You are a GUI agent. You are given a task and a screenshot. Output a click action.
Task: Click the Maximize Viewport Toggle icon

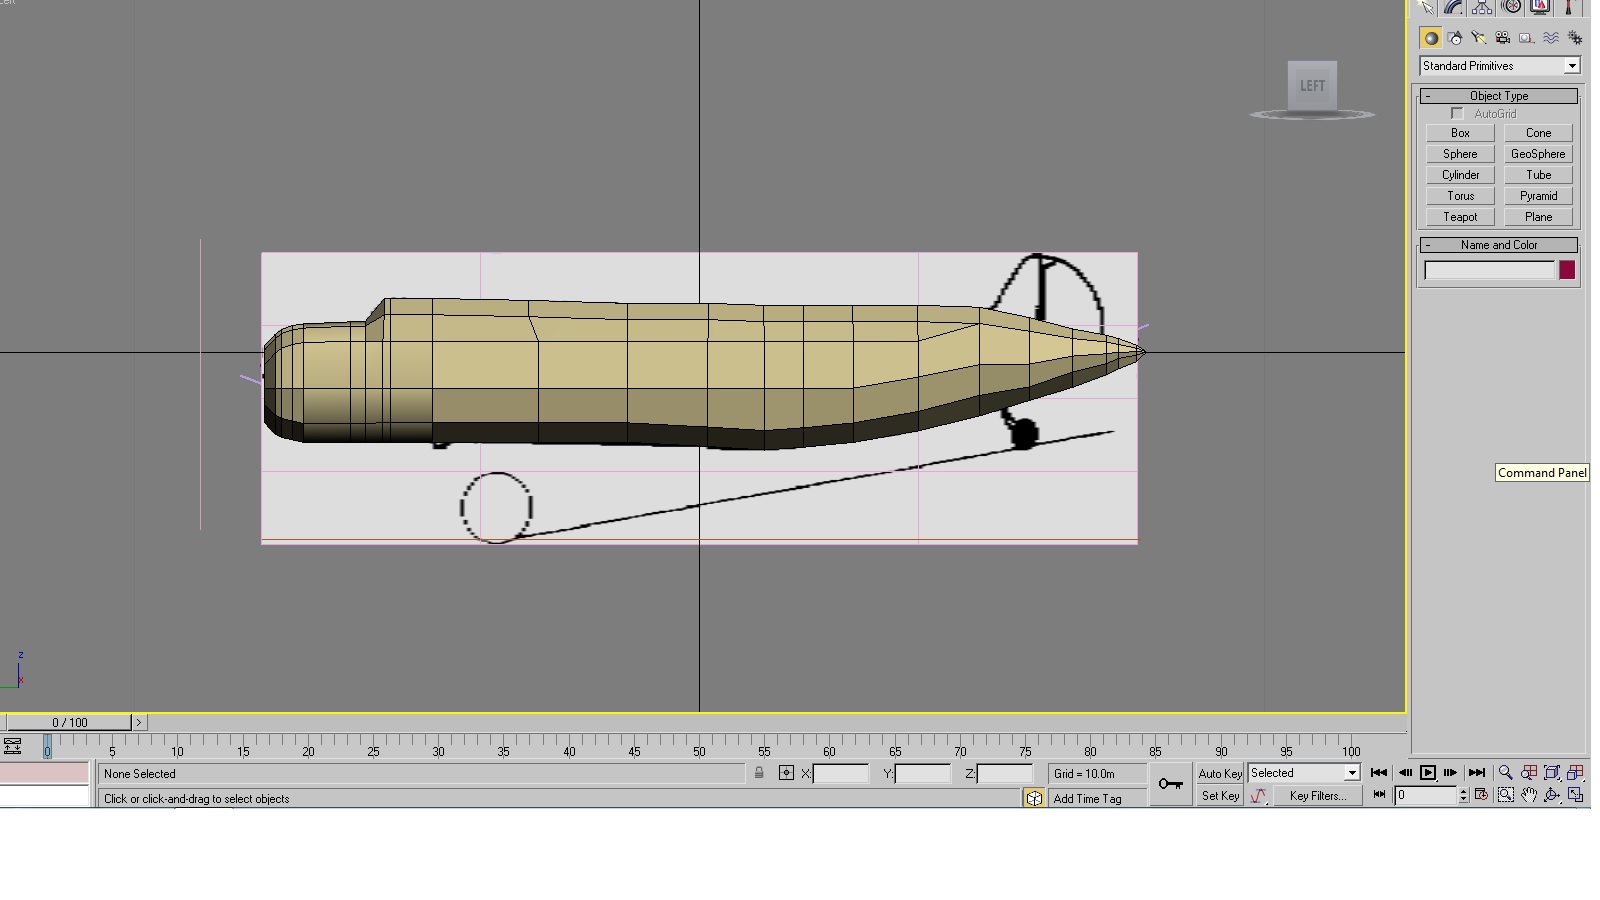[1576, 795]
